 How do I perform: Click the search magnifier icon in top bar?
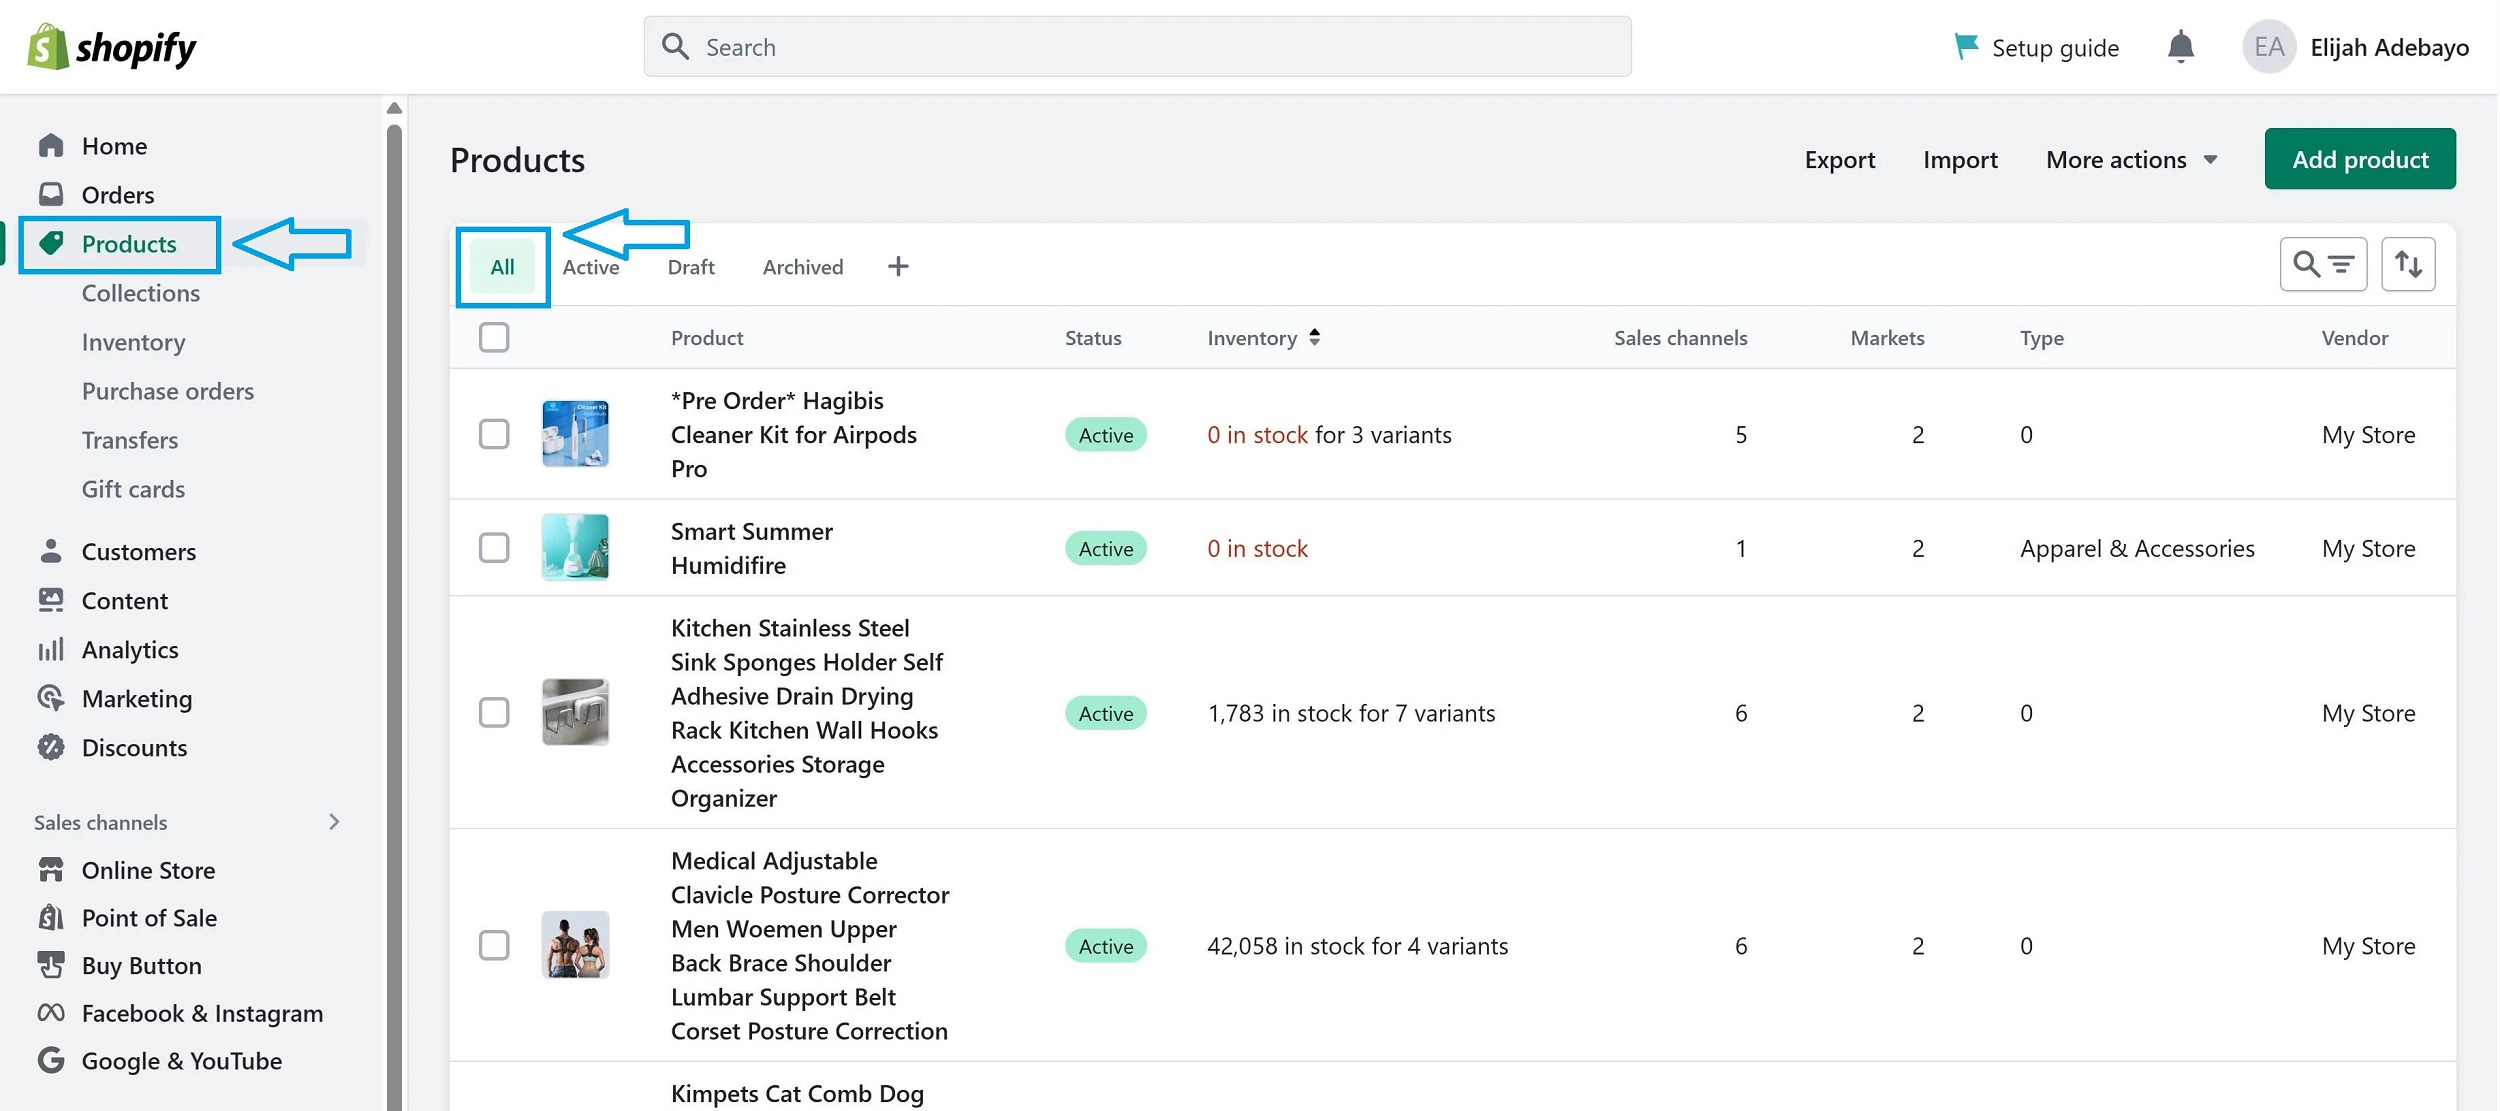tap(676, 46)
